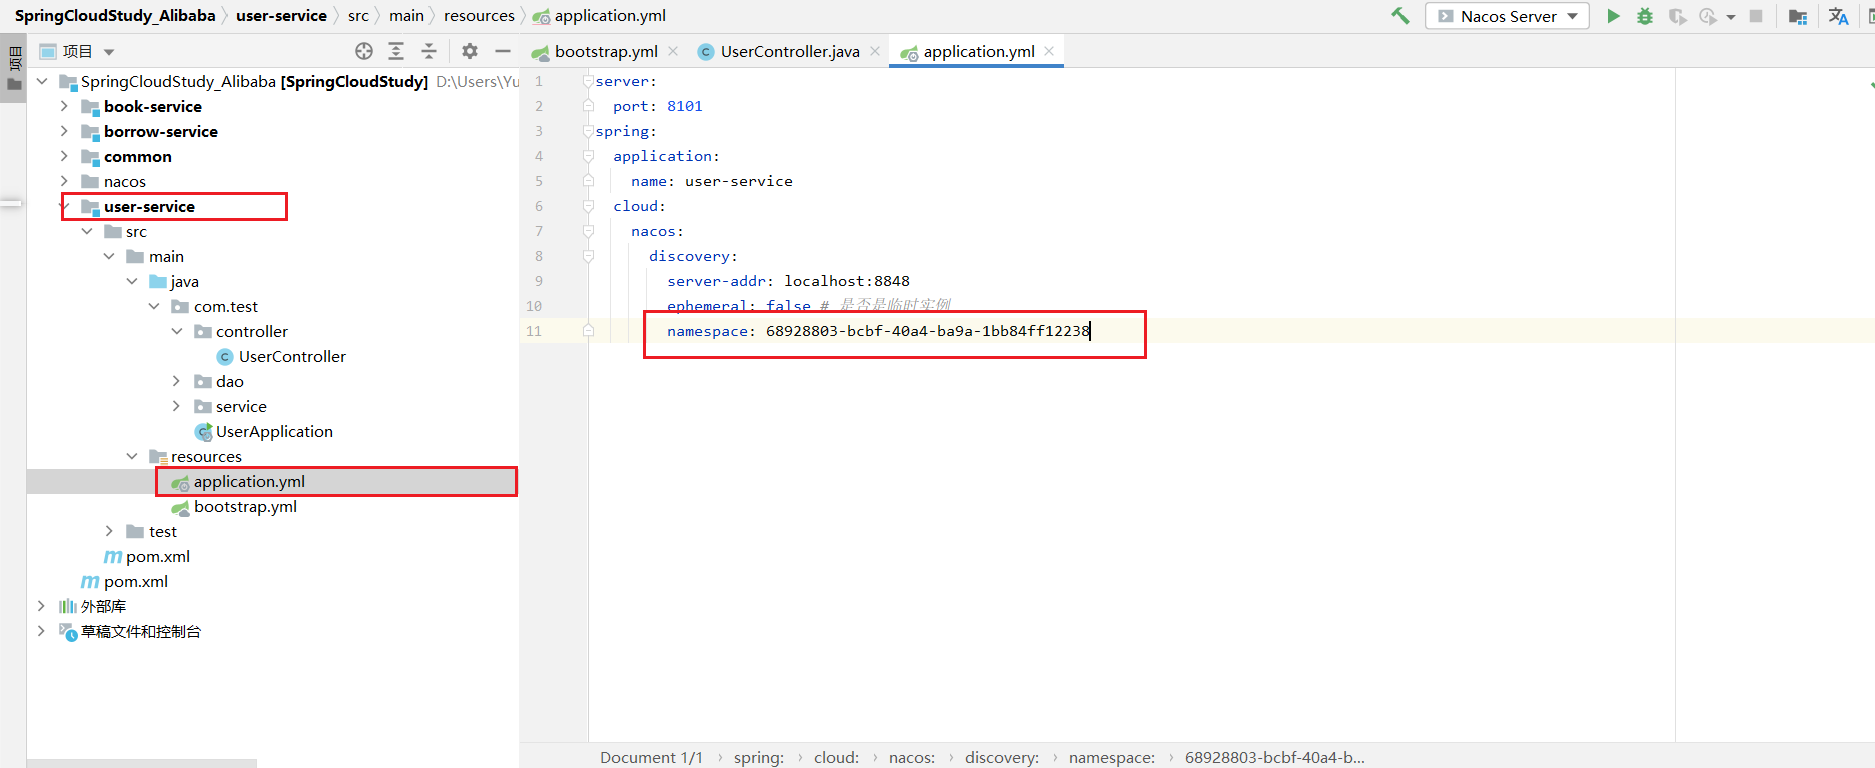Select UserApplication in project tree
The height and width of the screenshot is (768, 1875).
(x=274, y=432)
